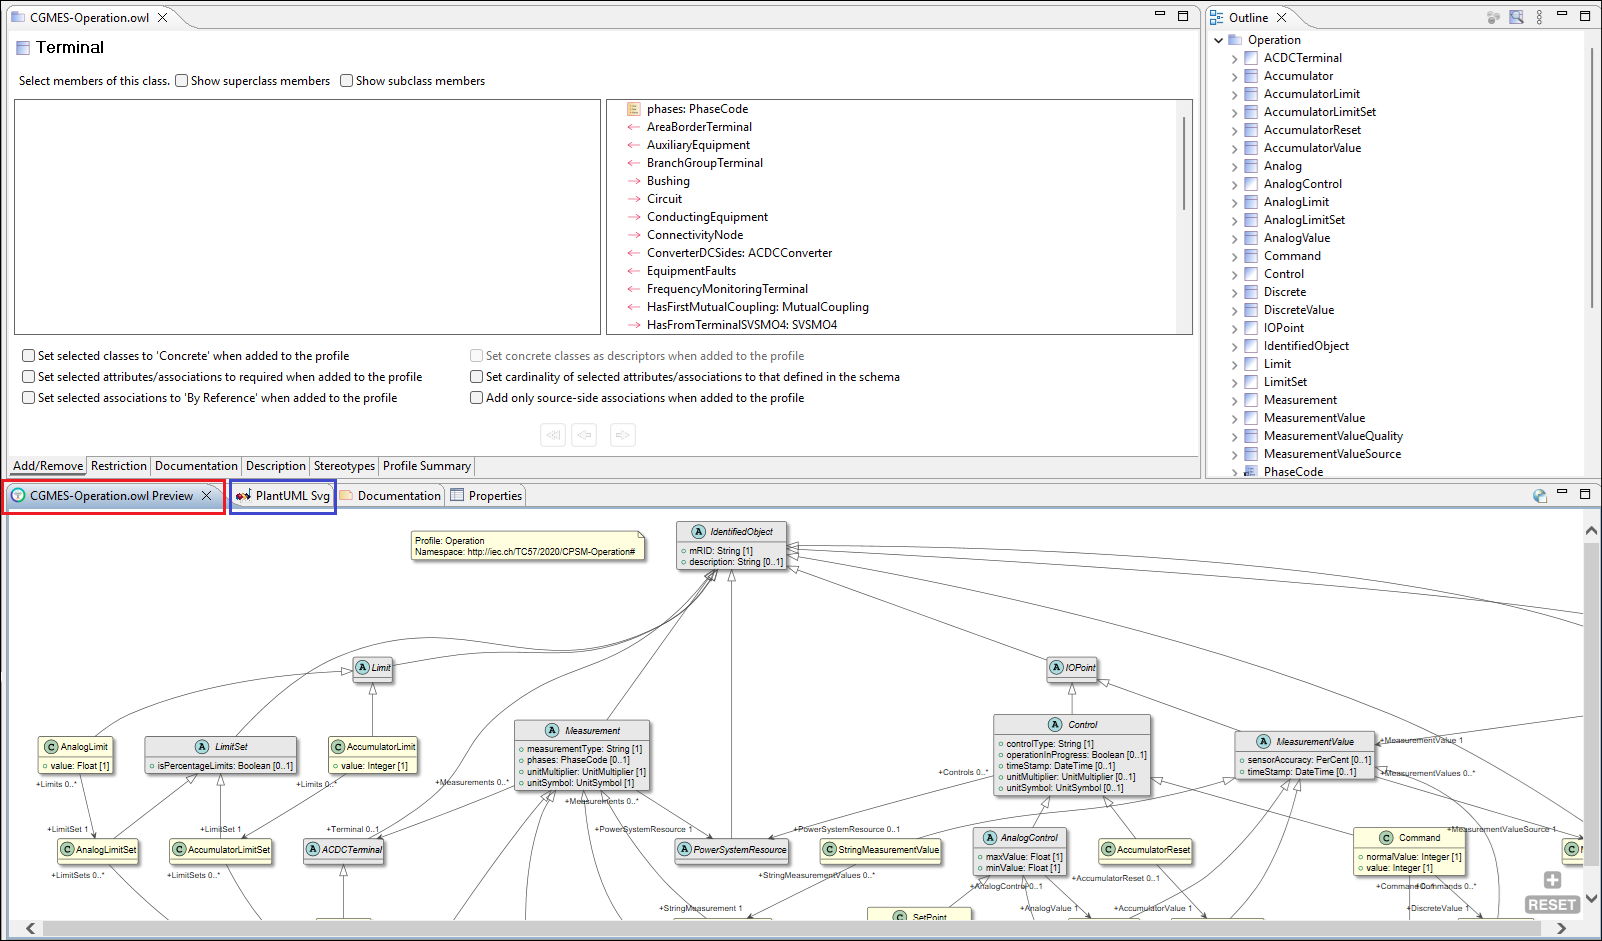
Task: Maximize the preview panel
Action: click(x=1585, y=494)
